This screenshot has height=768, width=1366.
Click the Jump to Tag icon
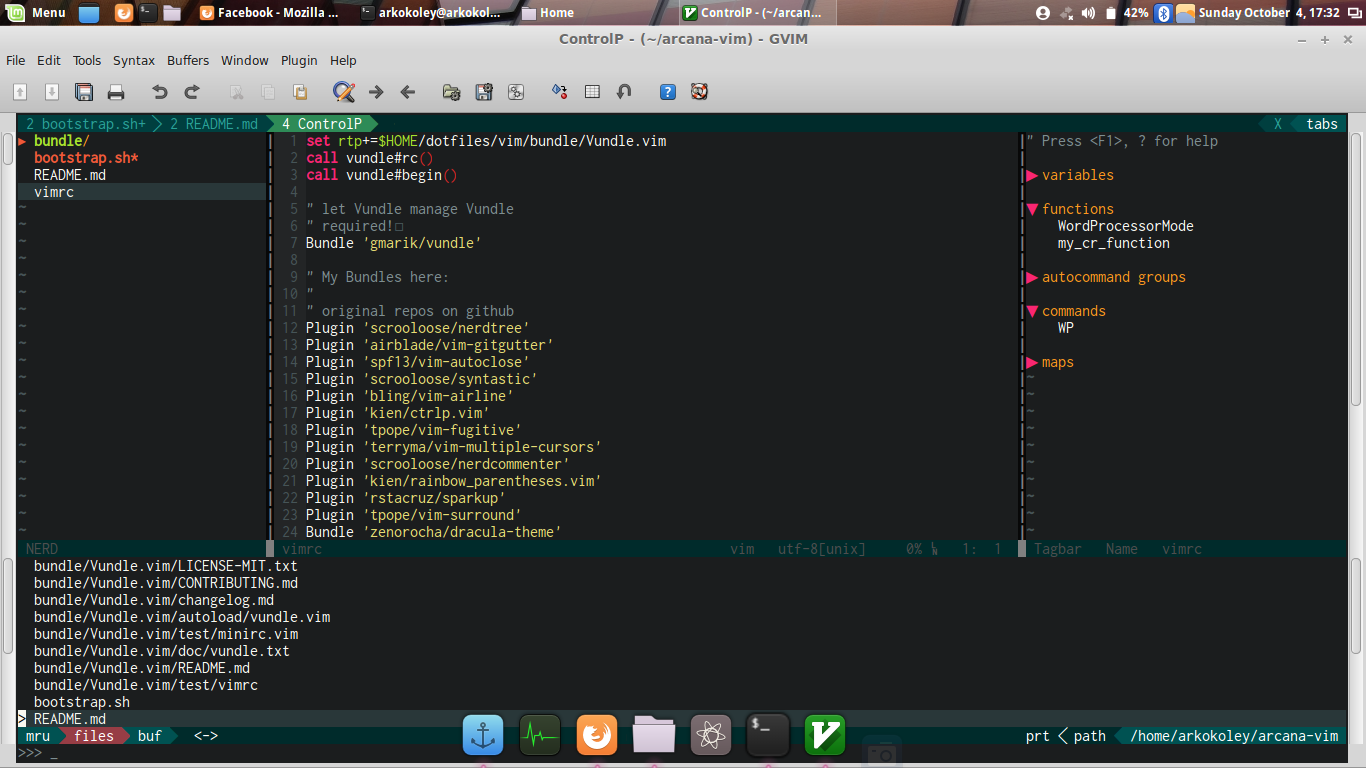coord(624,92)
